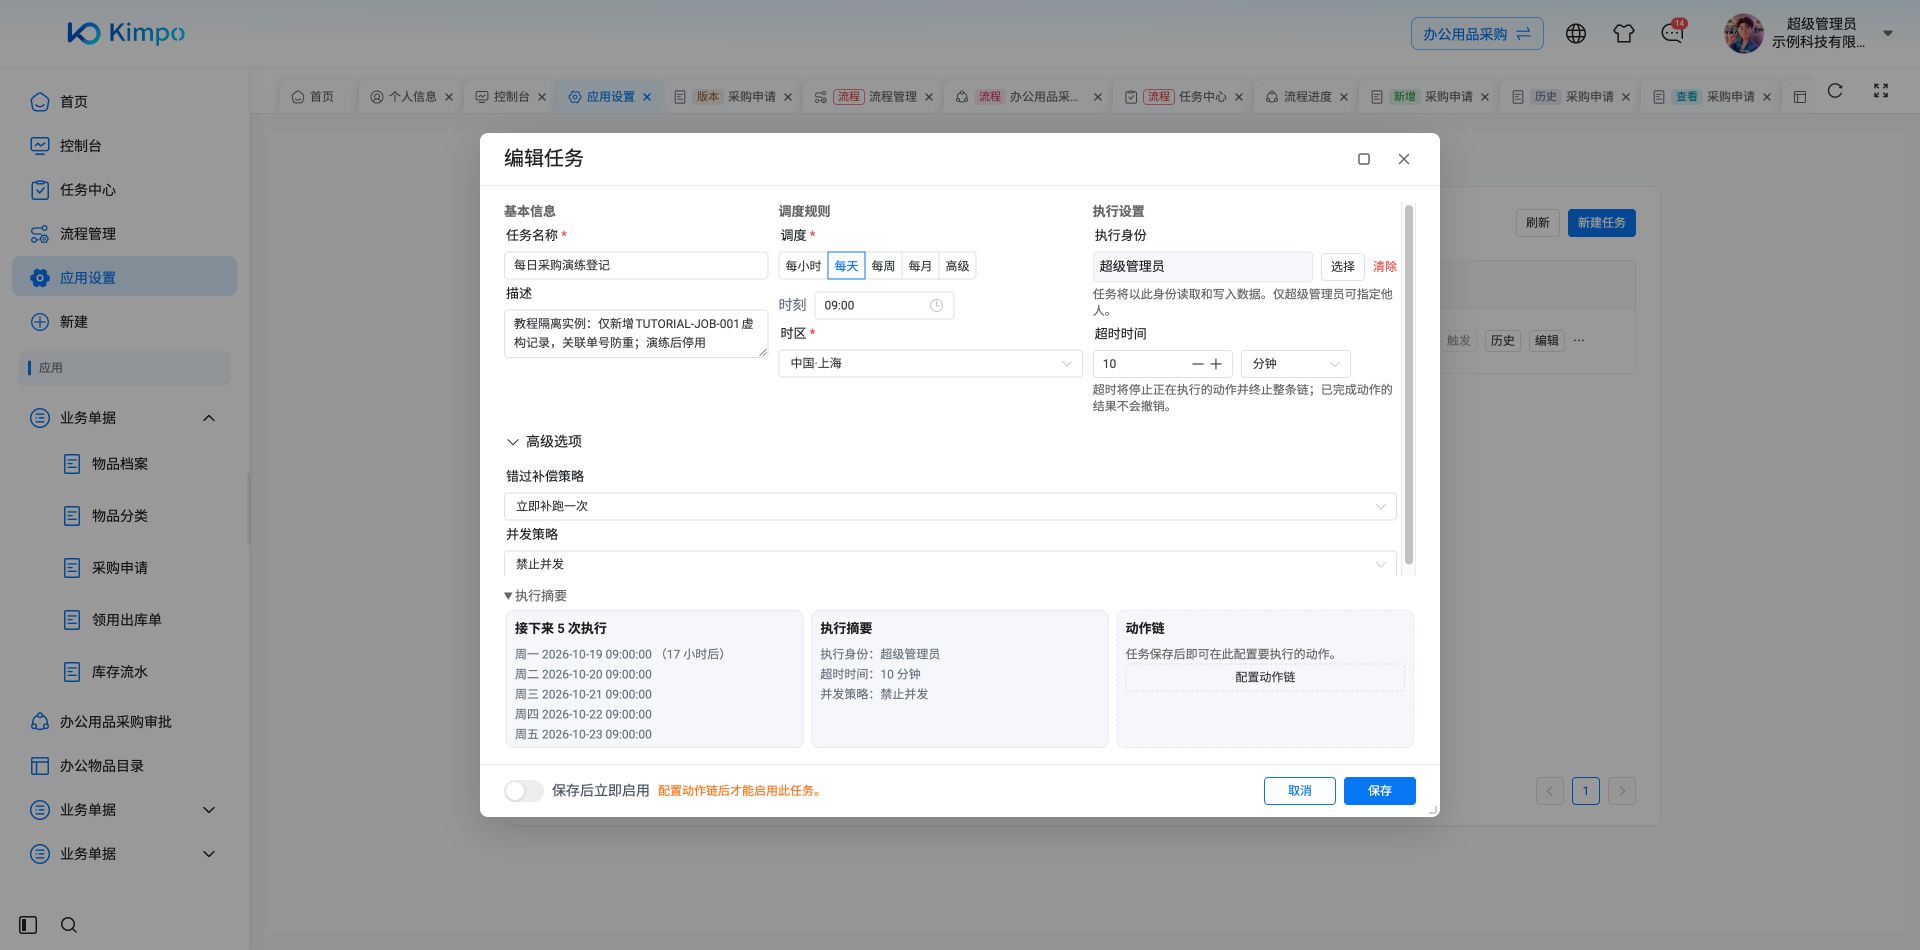This screenshot has height=950, width=1920.
Task: Click the fullscreen icon in tab bar
Action: click(1881, 91)
